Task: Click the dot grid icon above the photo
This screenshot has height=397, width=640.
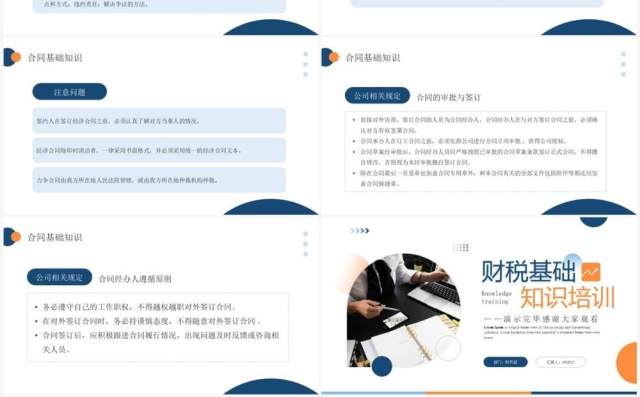Action: click(x=461, y=247)
